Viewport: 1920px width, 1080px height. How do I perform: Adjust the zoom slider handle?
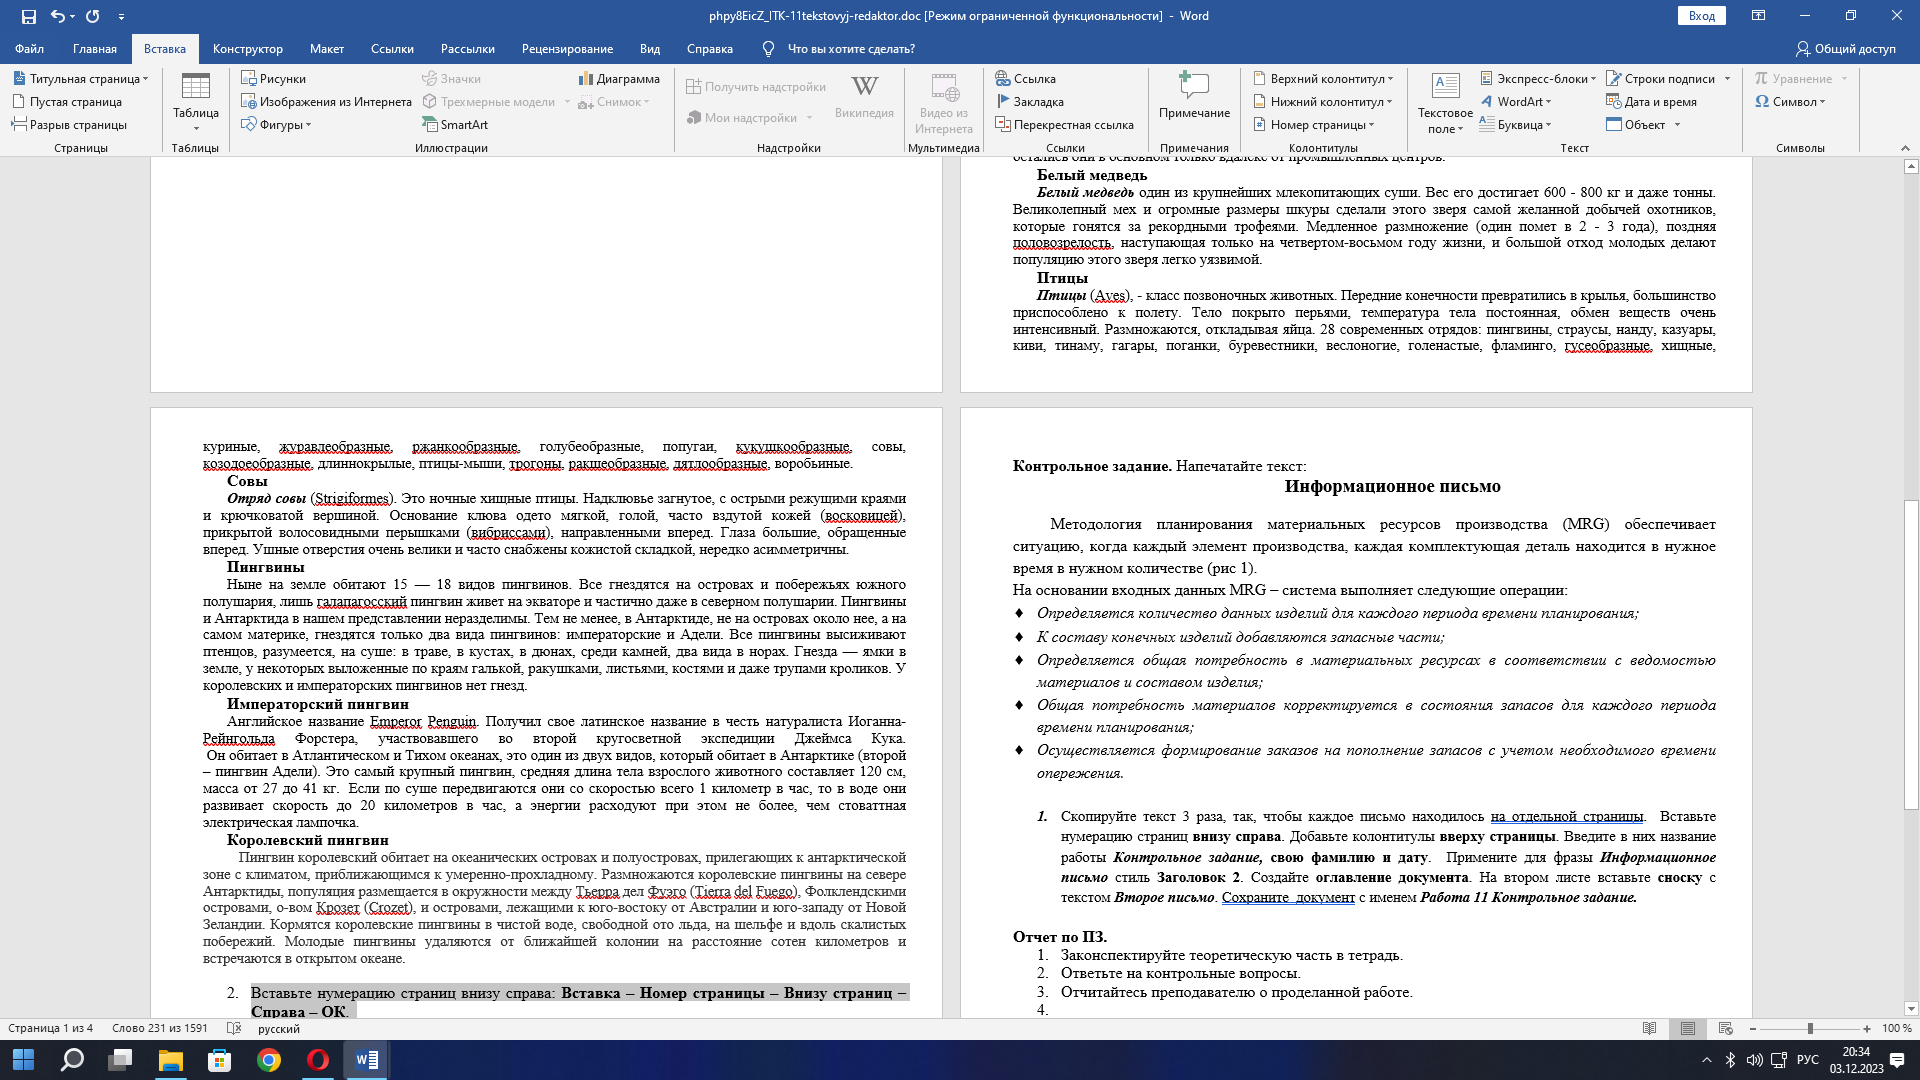tap(1810, 1028)
